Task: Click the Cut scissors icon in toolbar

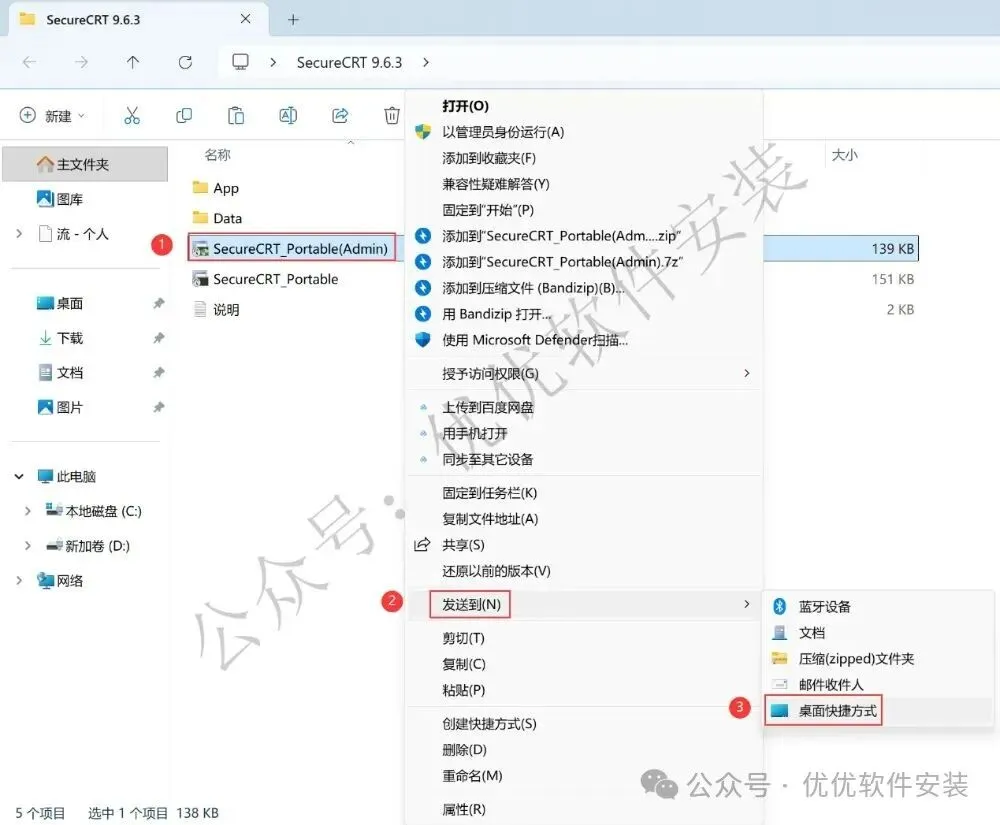Action: (x=132, y=115)
